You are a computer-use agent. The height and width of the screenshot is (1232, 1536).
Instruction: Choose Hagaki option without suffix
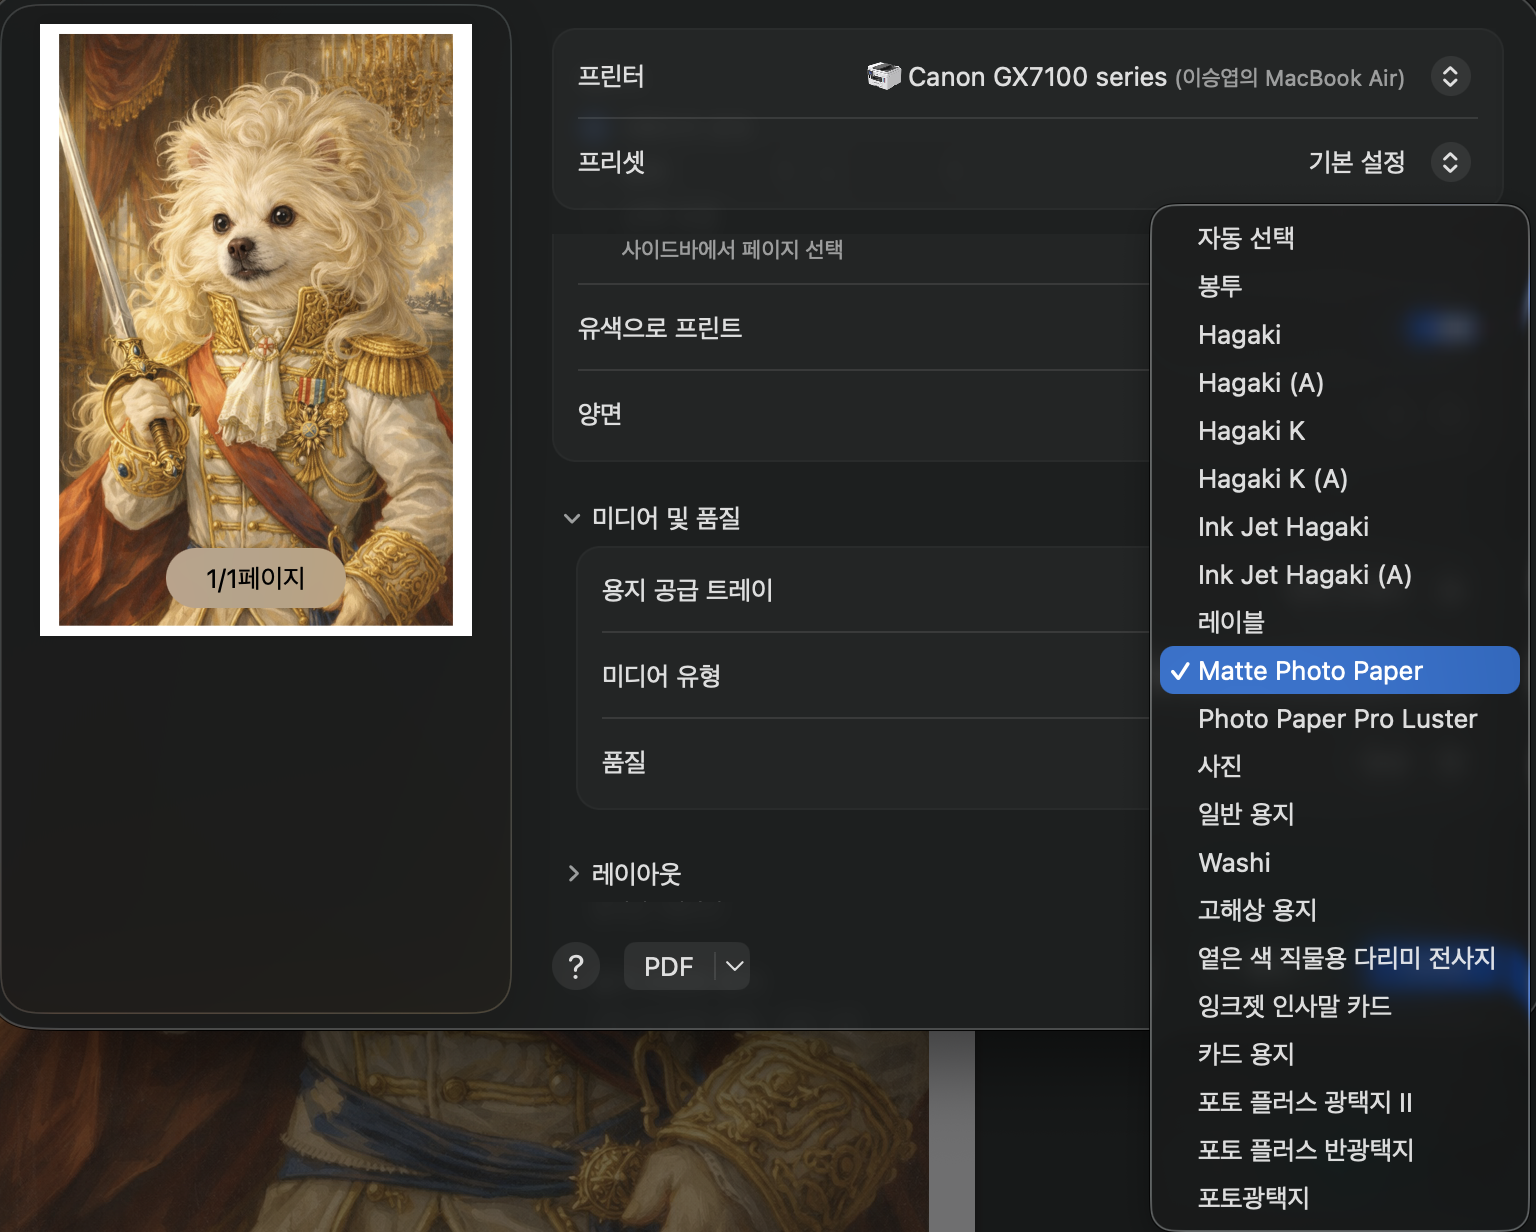1339,334
